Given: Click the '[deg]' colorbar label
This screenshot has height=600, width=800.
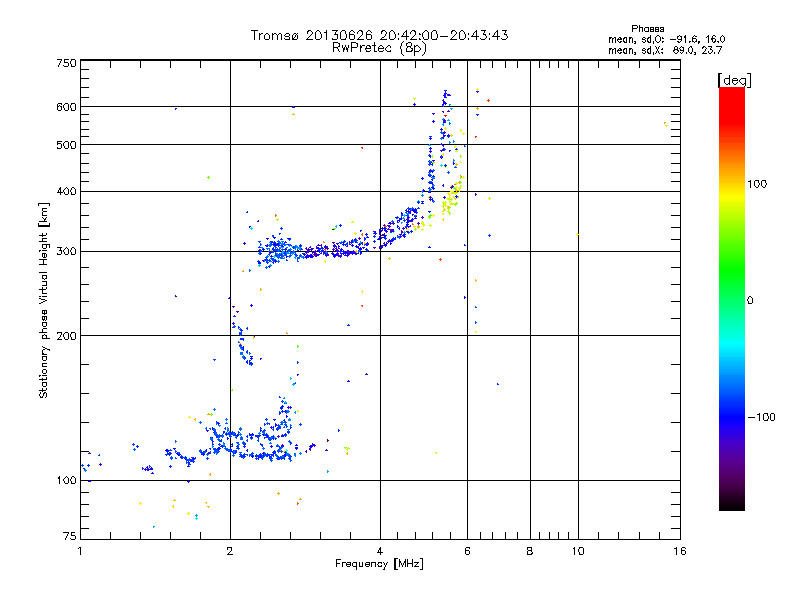Looking at the screenshot, I should point(734,80).
